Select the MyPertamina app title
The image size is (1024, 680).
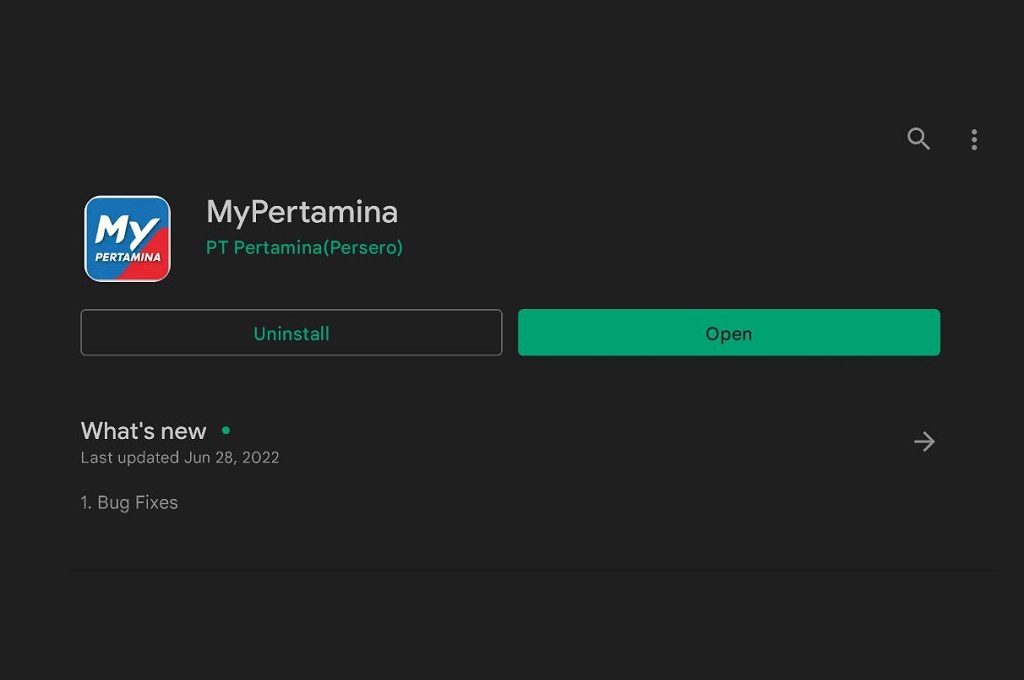(x=302, y=212)
